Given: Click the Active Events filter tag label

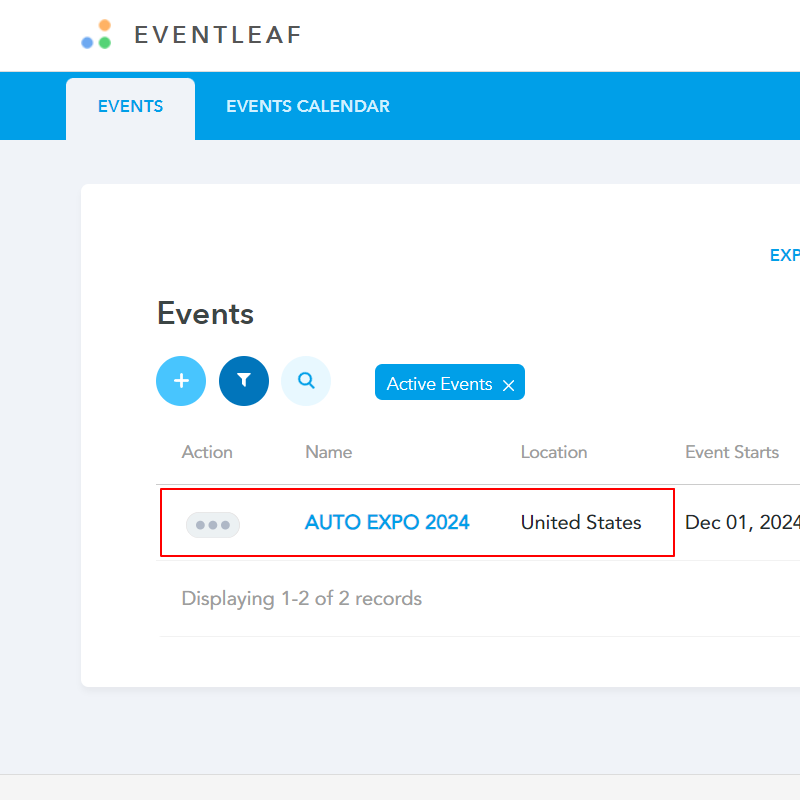Looking at the screenshot, I should point(439,384).
